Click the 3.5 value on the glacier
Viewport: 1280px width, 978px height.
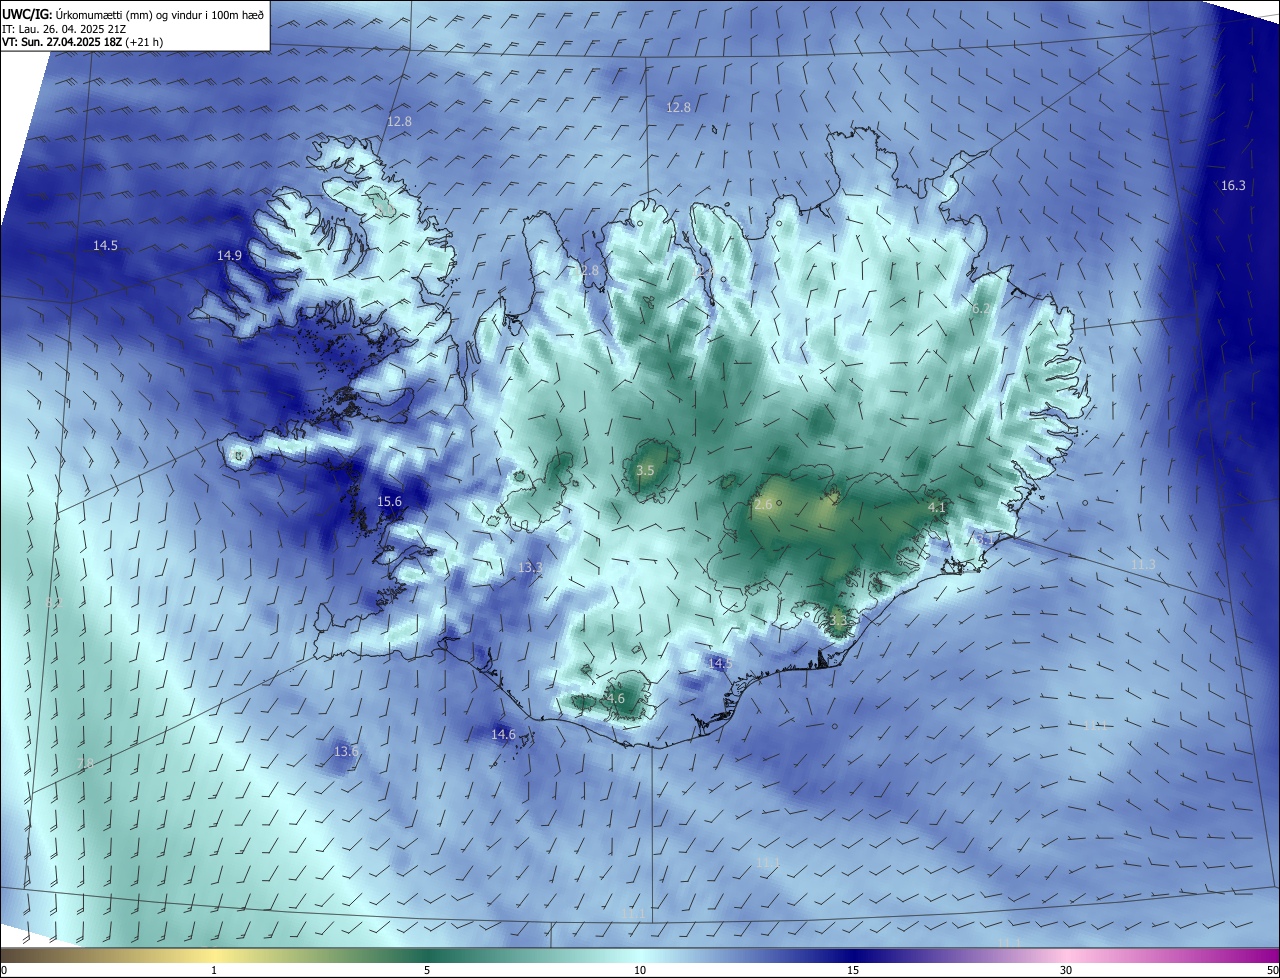pos(645,470)
